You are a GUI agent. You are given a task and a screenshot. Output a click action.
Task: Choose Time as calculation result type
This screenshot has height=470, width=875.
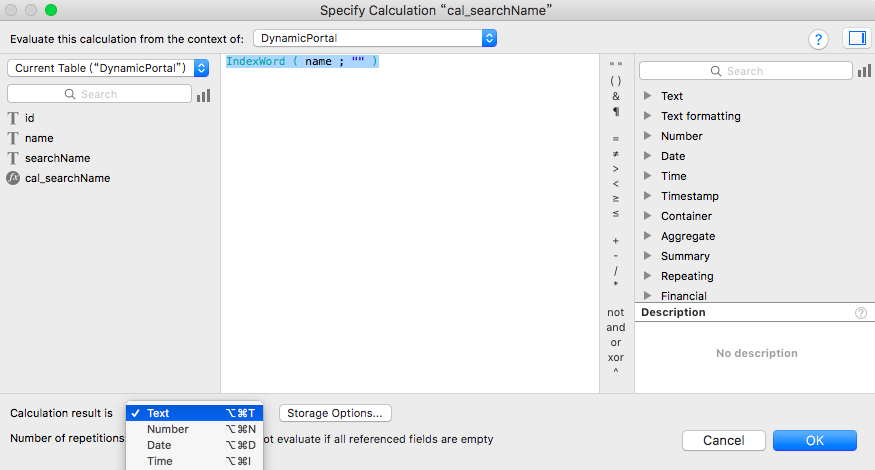click(194, 462)
